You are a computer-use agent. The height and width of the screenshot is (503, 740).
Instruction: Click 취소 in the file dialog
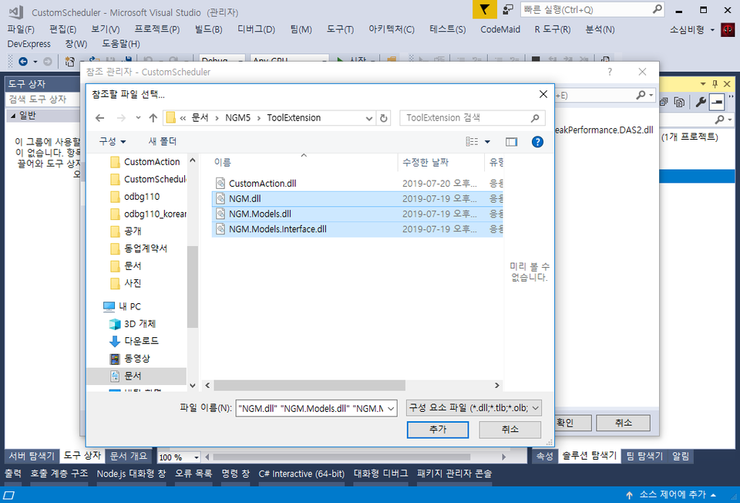click(510, 429)
